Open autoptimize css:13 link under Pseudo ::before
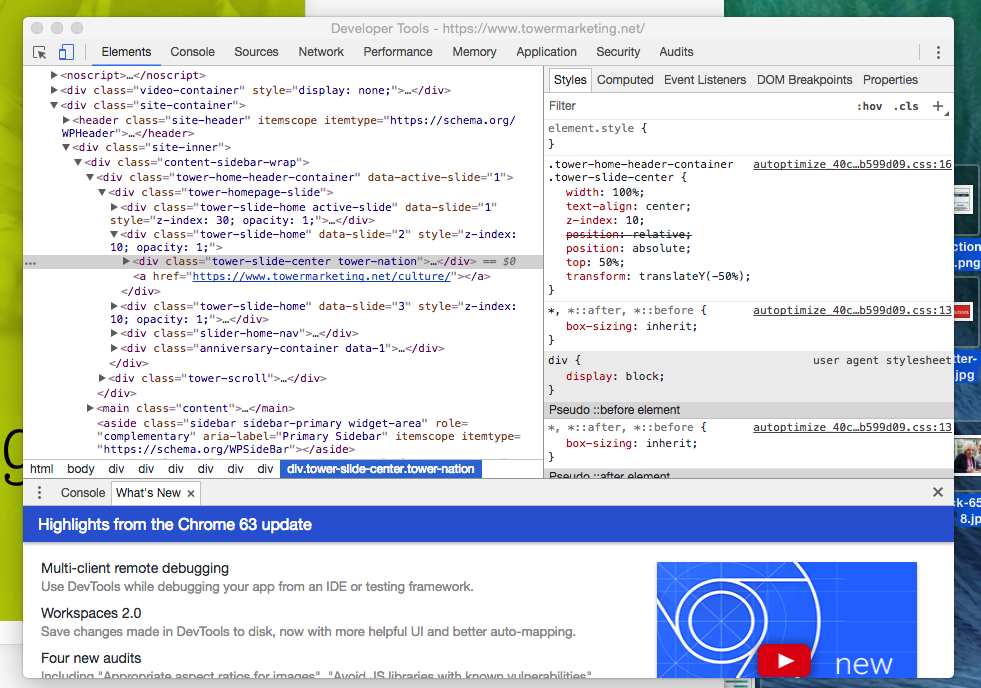The height and width of the screenshot is (688, 981). pos(852,427)
